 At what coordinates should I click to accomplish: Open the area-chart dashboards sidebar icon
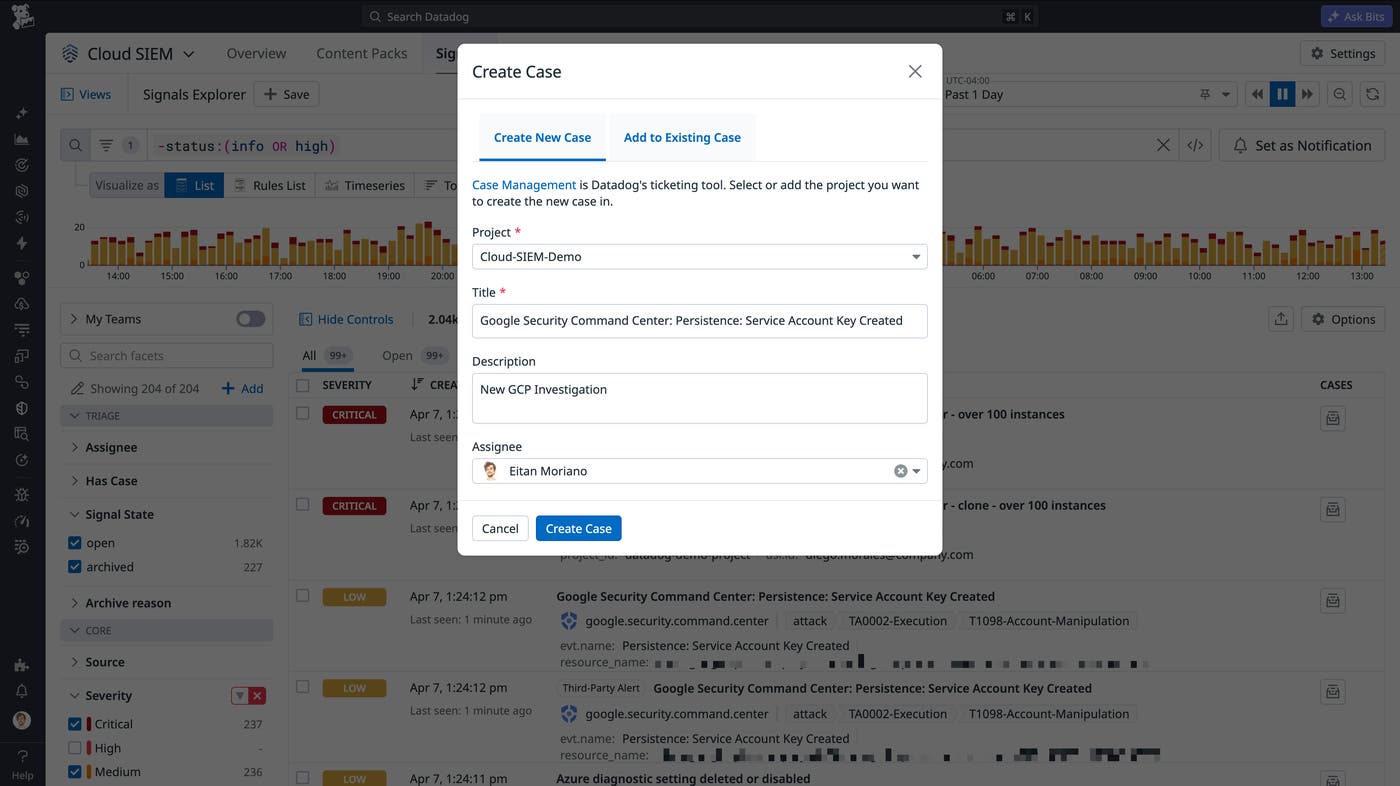pos(22,139)
